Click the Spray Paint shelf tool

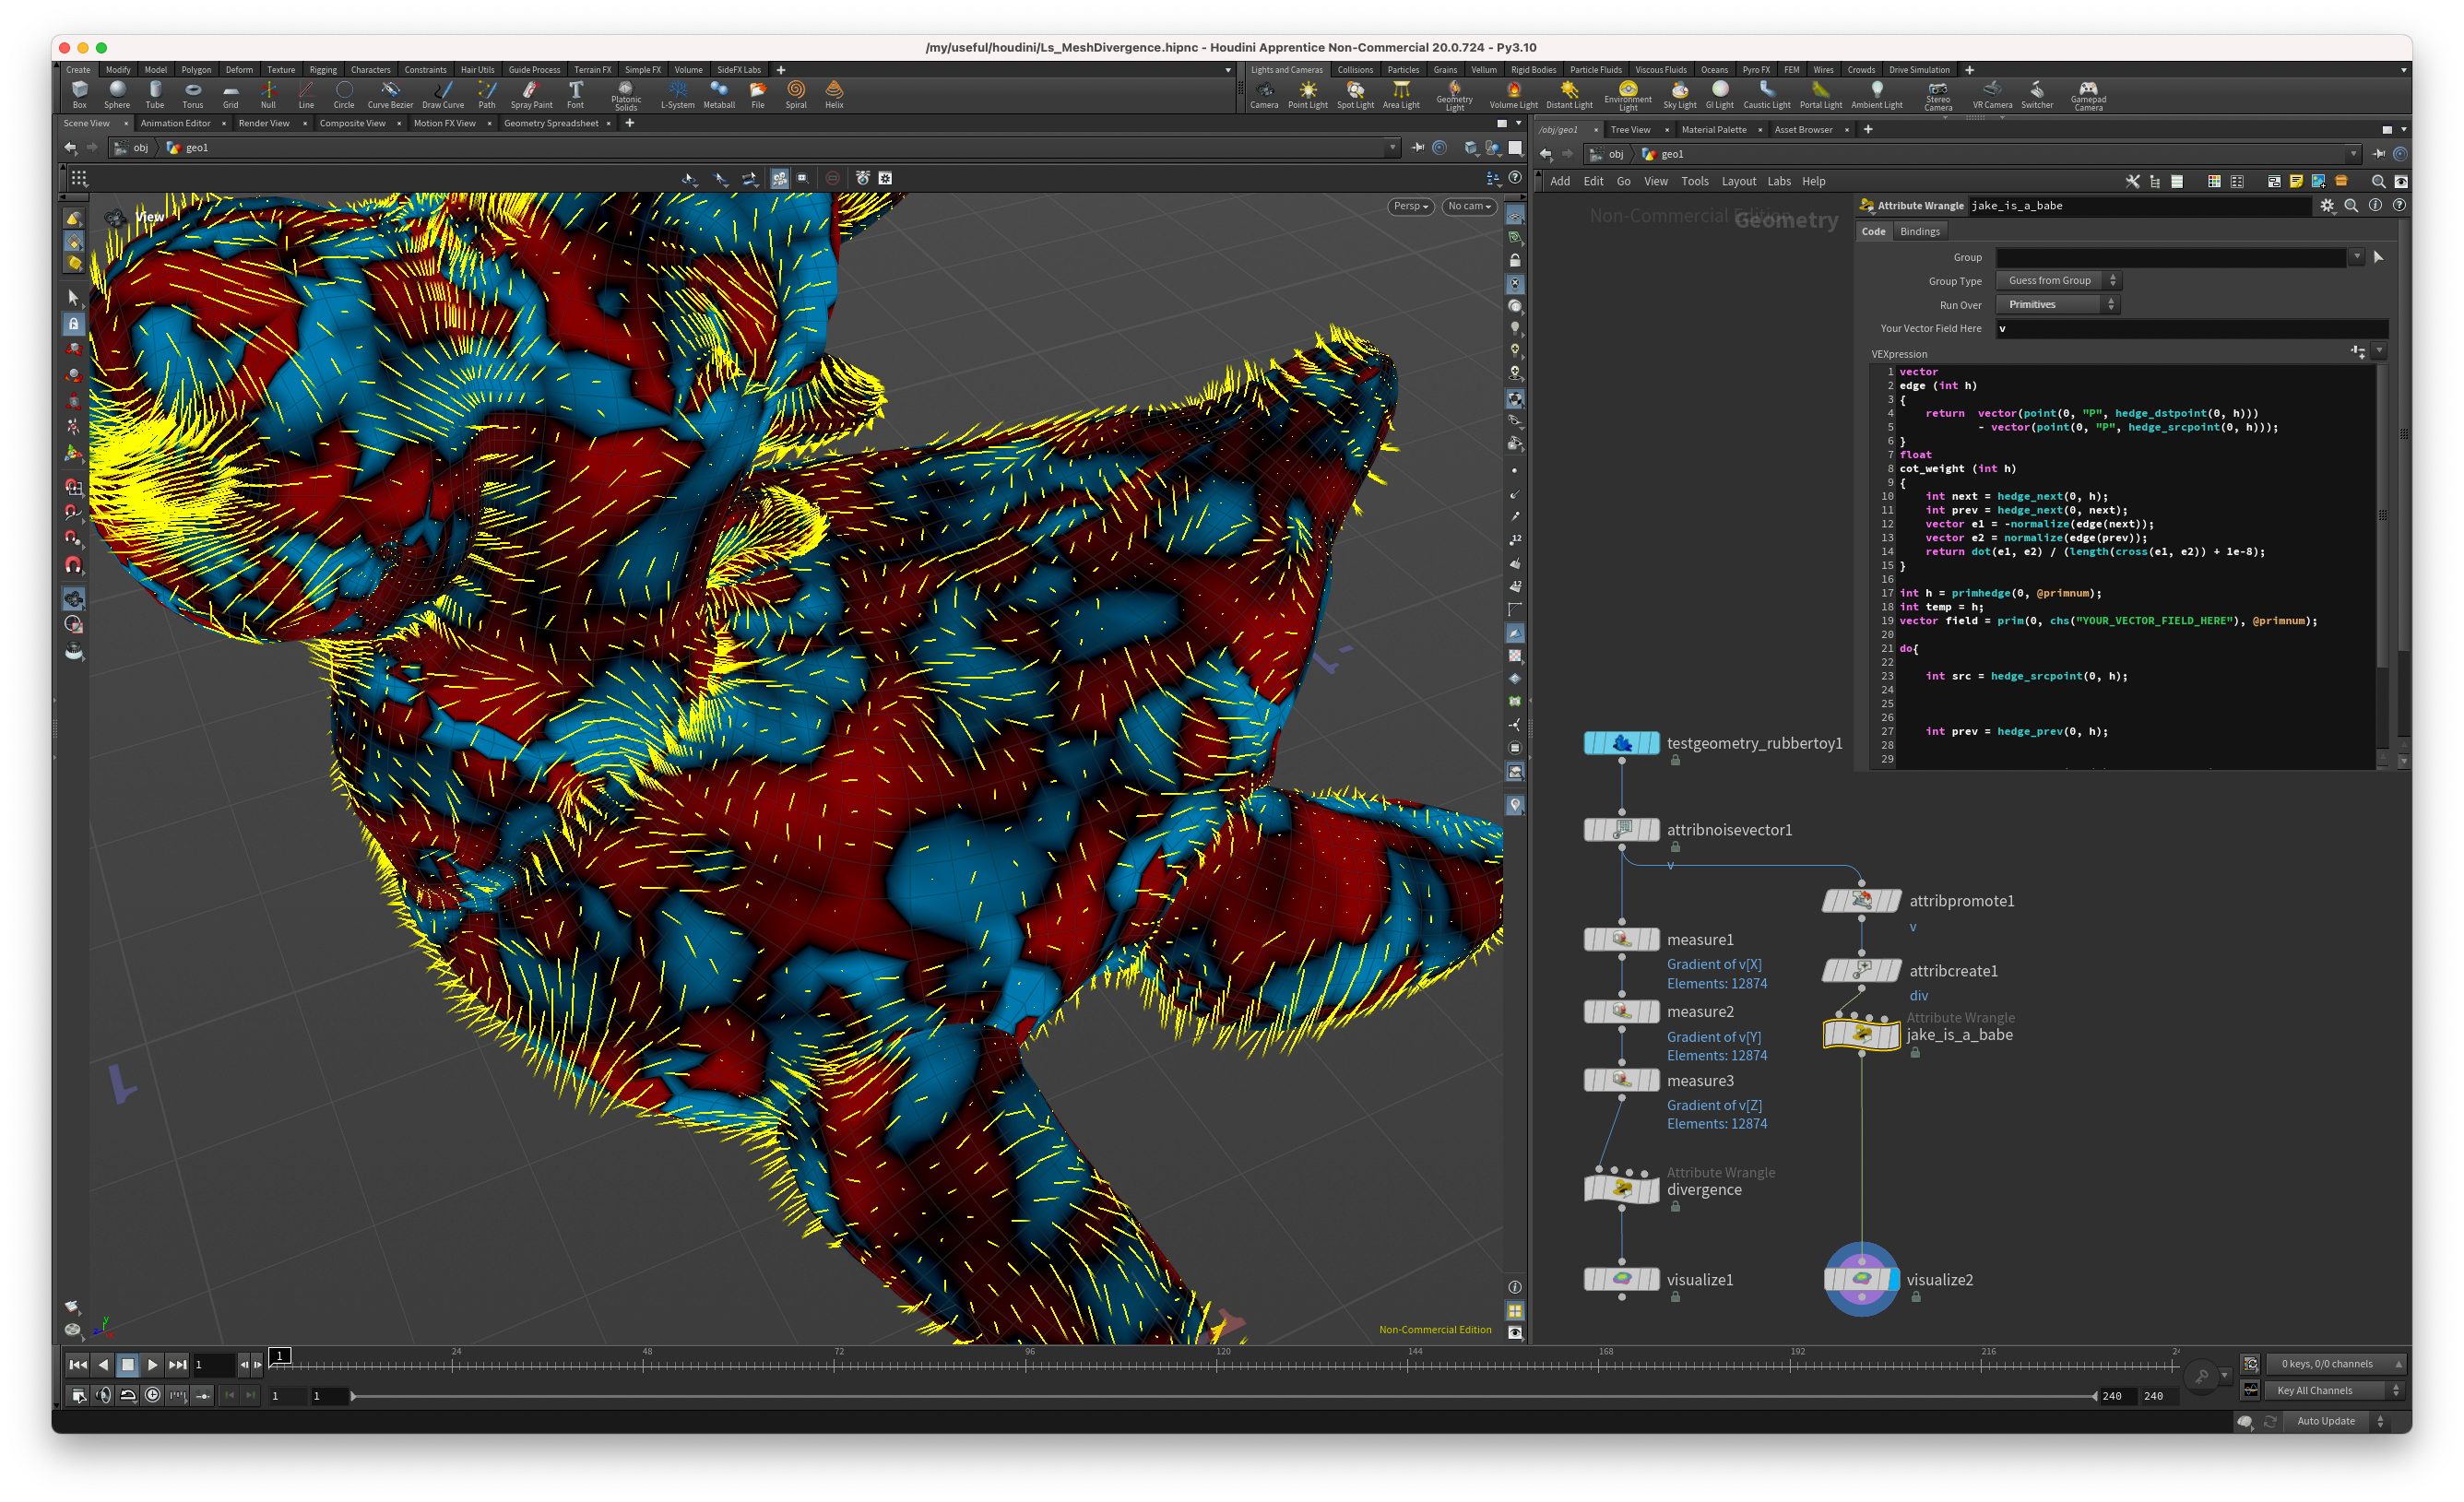pos(531,94)
